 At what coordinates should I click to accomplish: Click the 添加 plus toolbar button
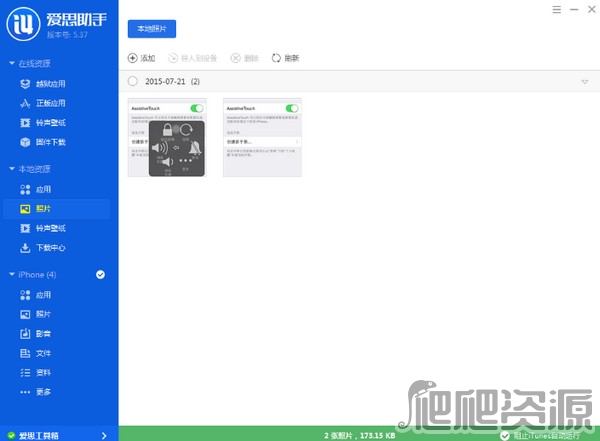click(142, 58)
